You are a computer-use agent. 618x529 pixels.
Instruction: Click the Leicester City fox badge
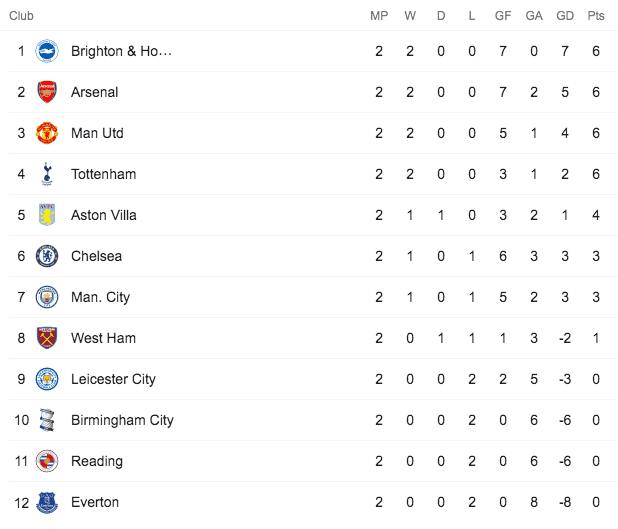[47, 379]
